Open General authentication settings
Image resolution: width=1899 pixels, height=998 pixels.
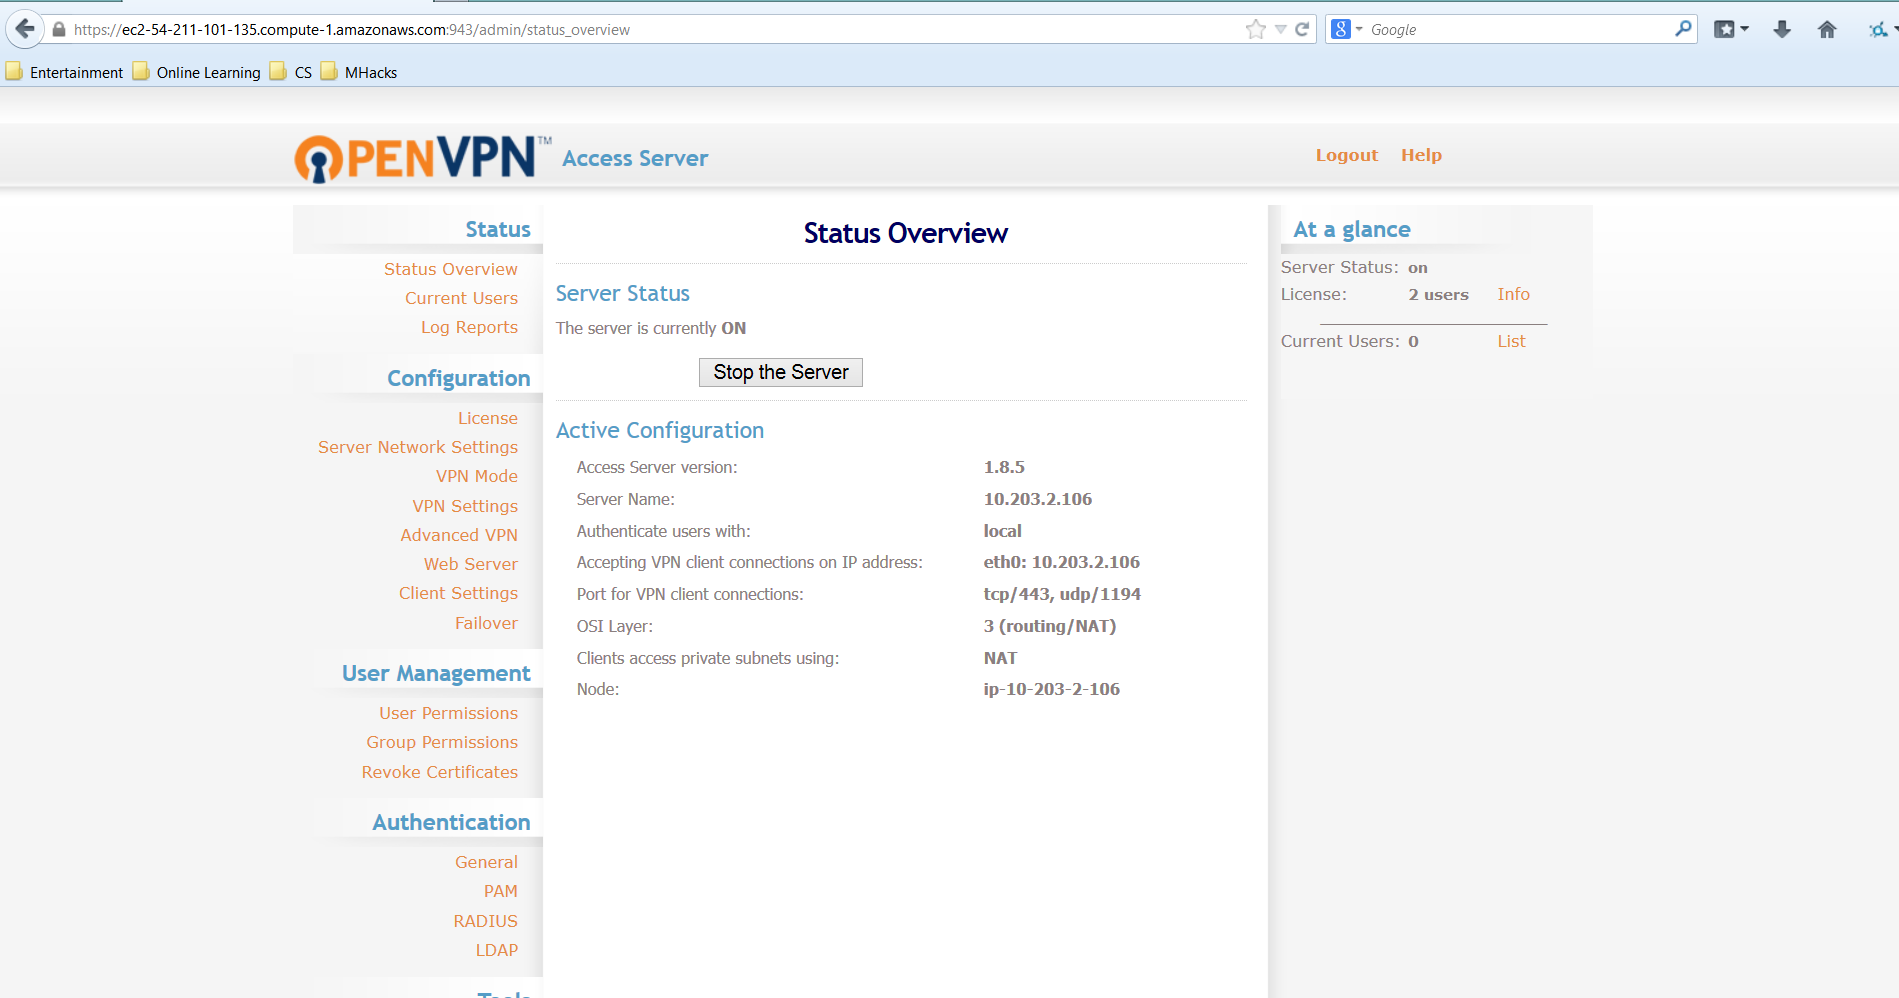486,862
